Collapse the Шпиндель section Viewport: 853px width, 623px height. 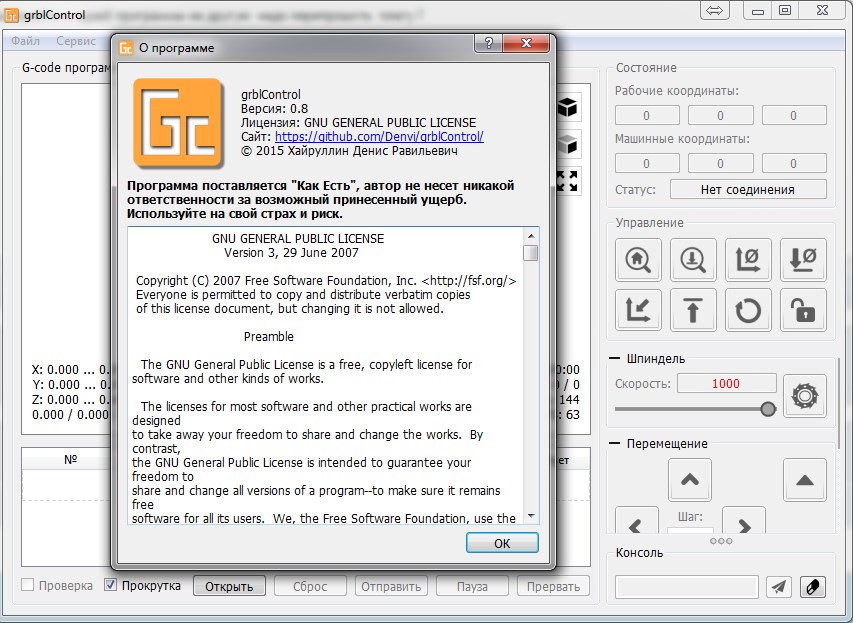(x=615, y=359)
